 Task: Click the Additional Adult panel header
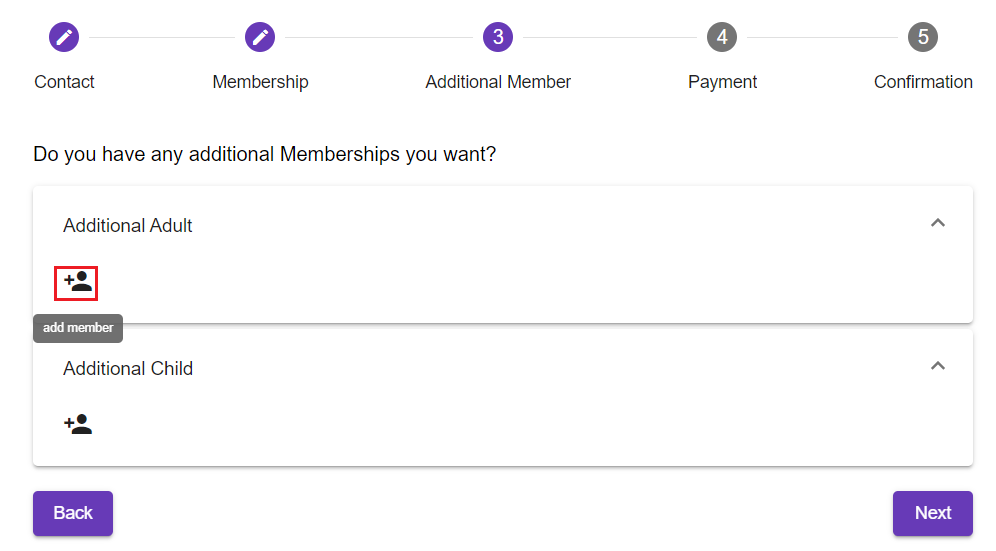click(128, 226)
